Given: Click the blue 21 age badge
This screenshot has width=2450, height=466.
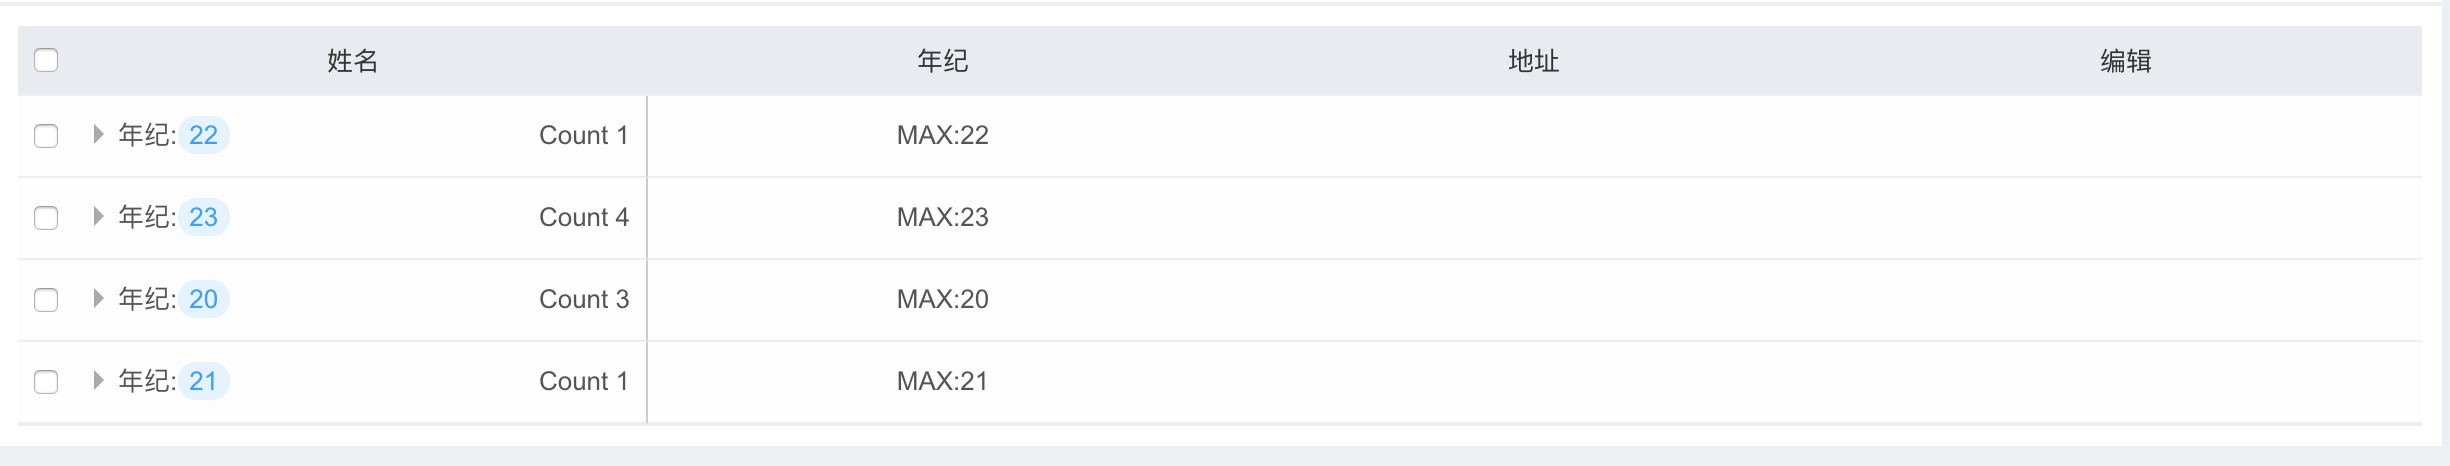Looking at the screenshot, I should click(x=203, y=381).
